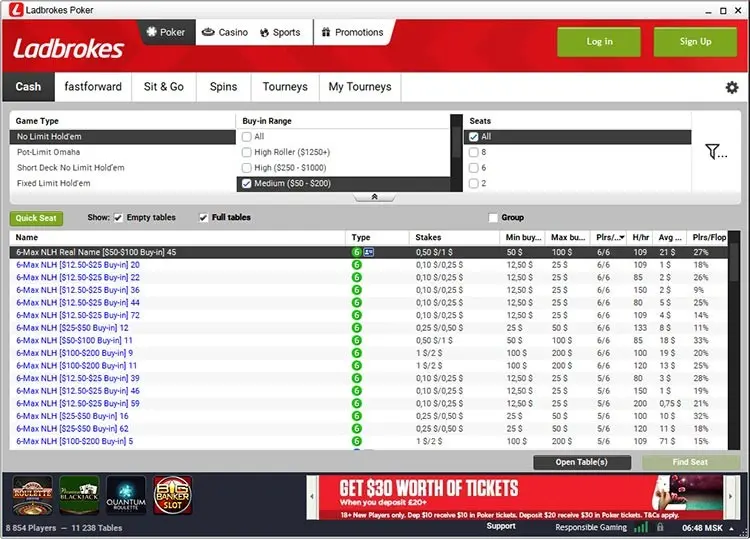The width and height of the screenshot is (750, 539).
Task: Check the High Roller buy-in filter
Action: (247, 152)
